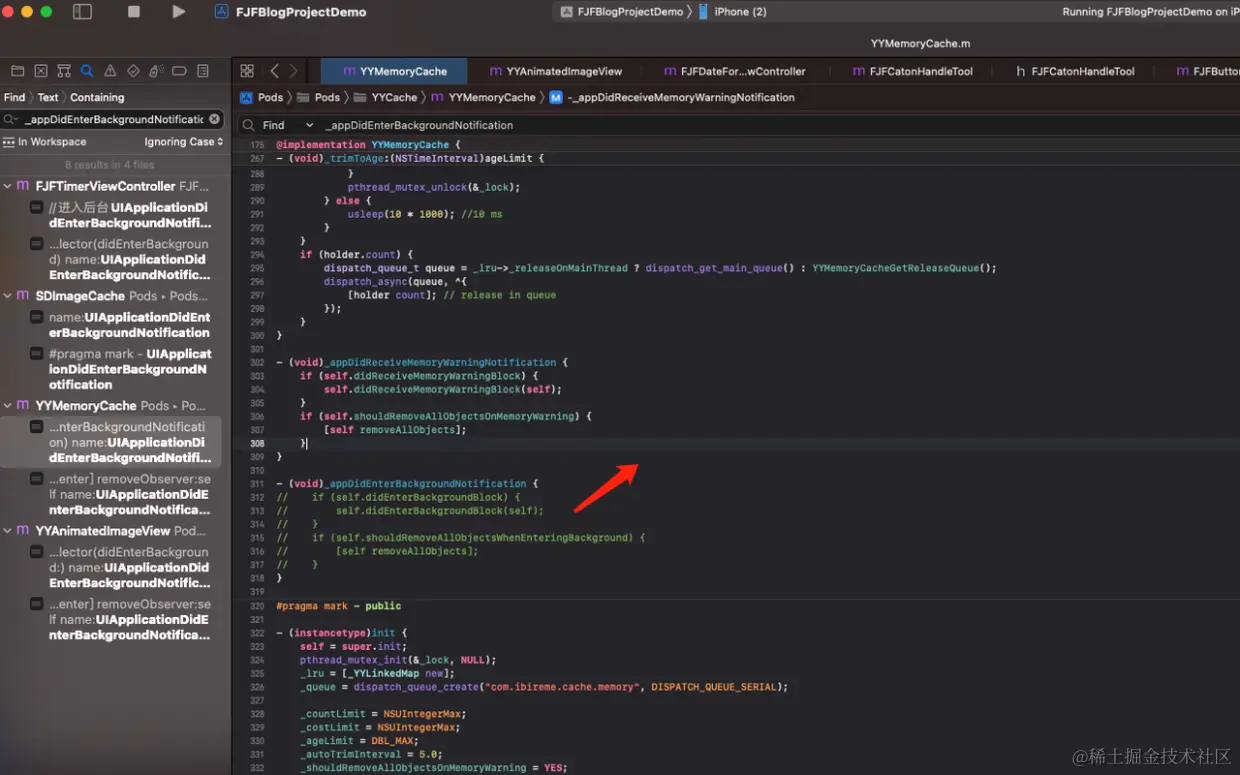Click the Containing match selector
Viewport: 1240px width, 775px height.
tap(97, 97)
